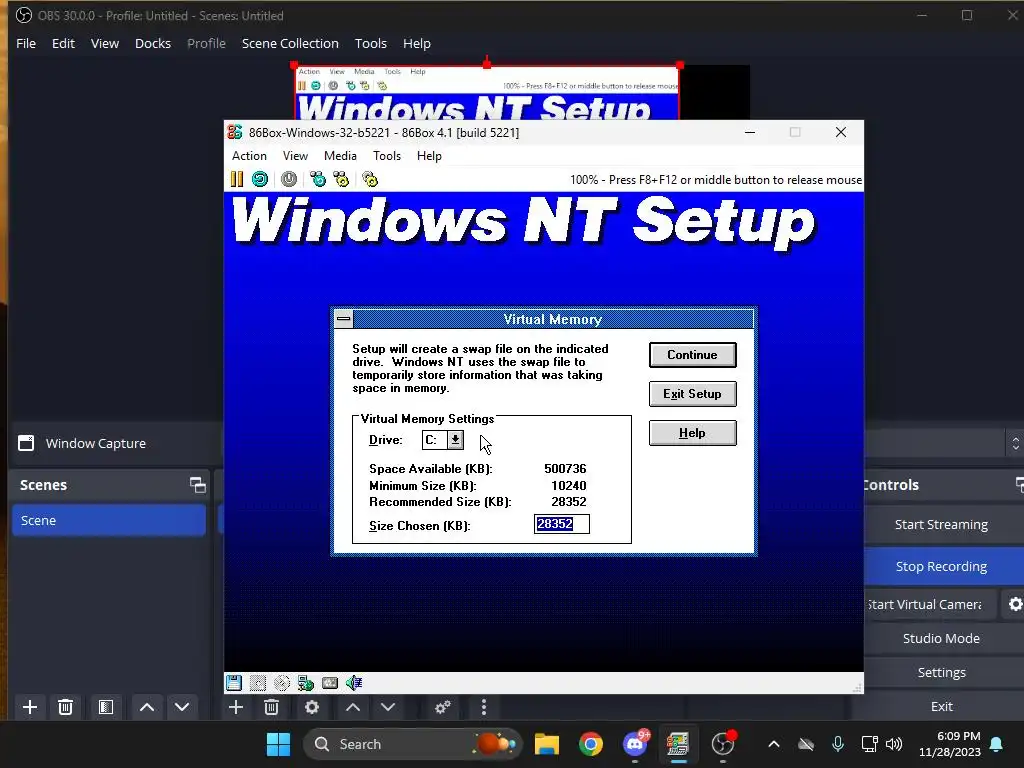Viewport: 1024px width, 768px height.
Task: Remove selected scene with trash icon
Action: pos(65,707)
